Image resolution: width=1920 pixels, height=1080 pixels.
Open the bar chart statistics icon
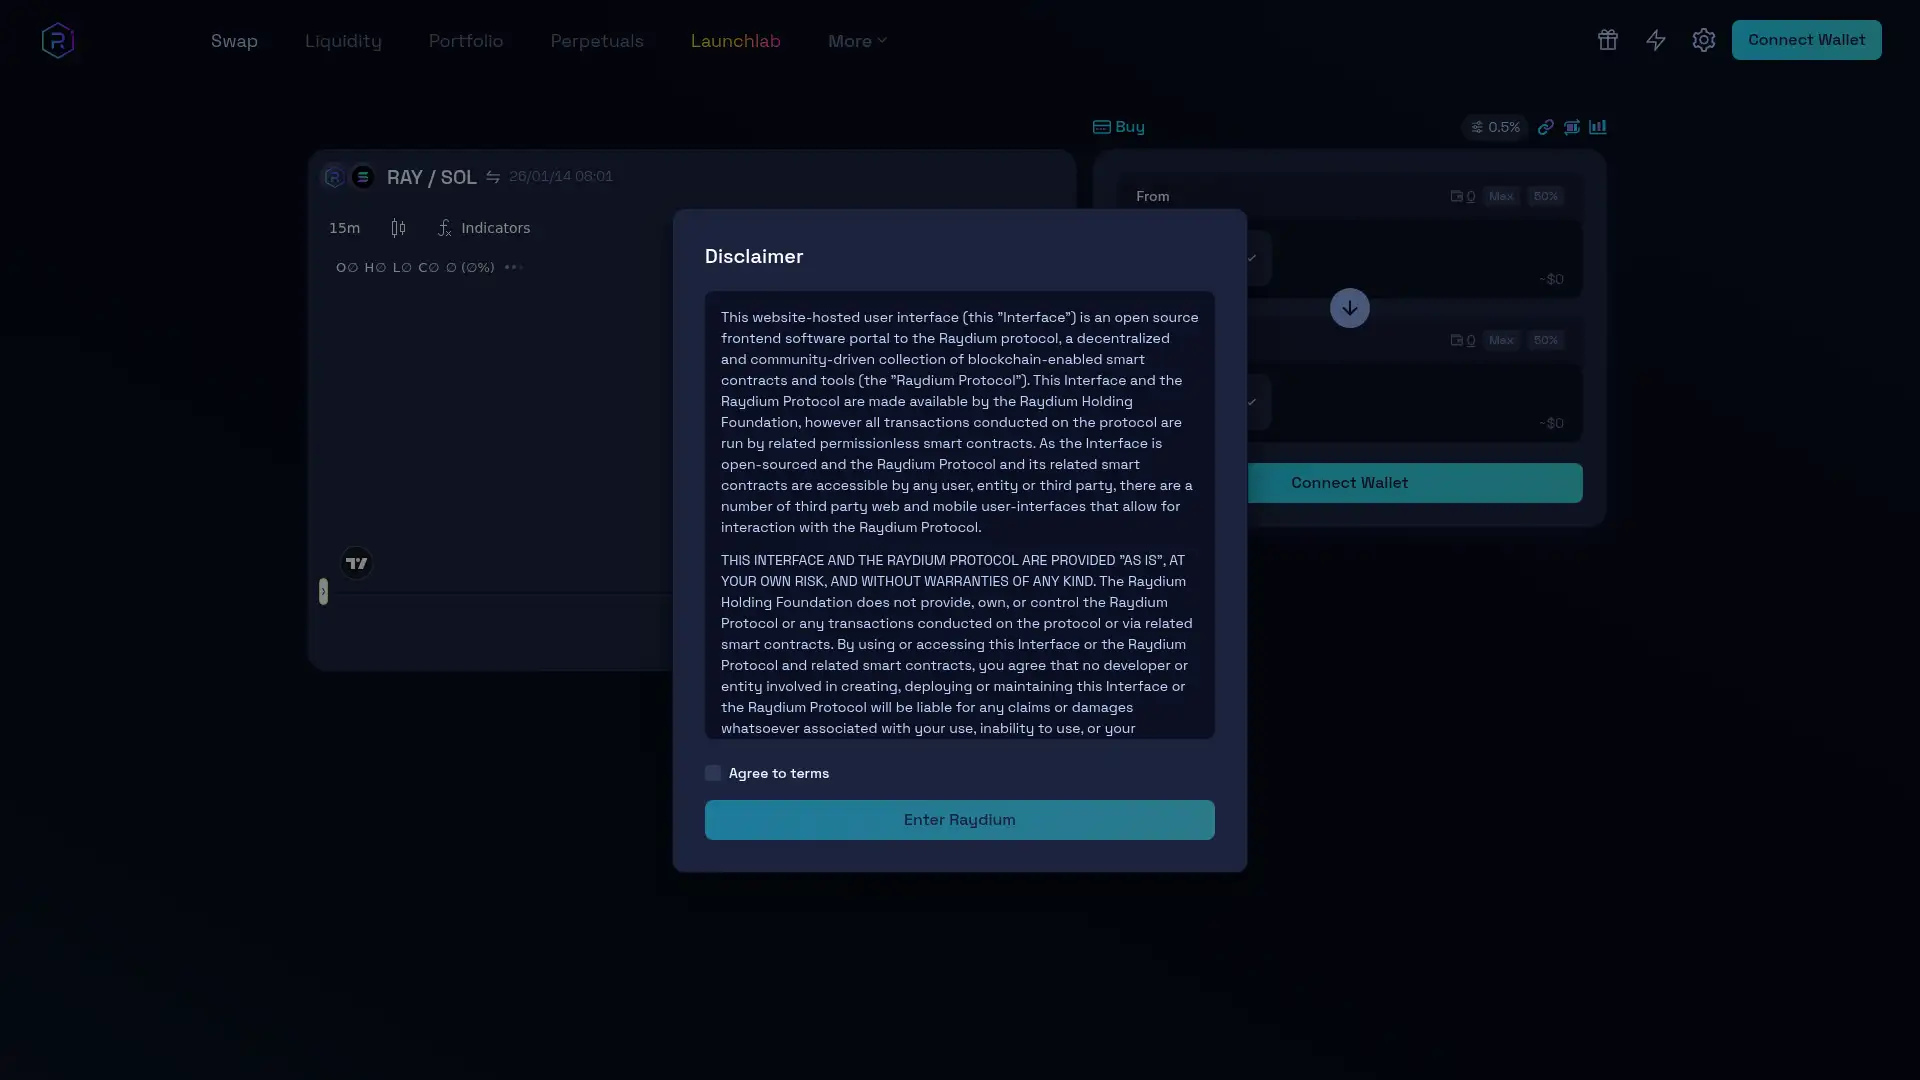(1598, 127)
